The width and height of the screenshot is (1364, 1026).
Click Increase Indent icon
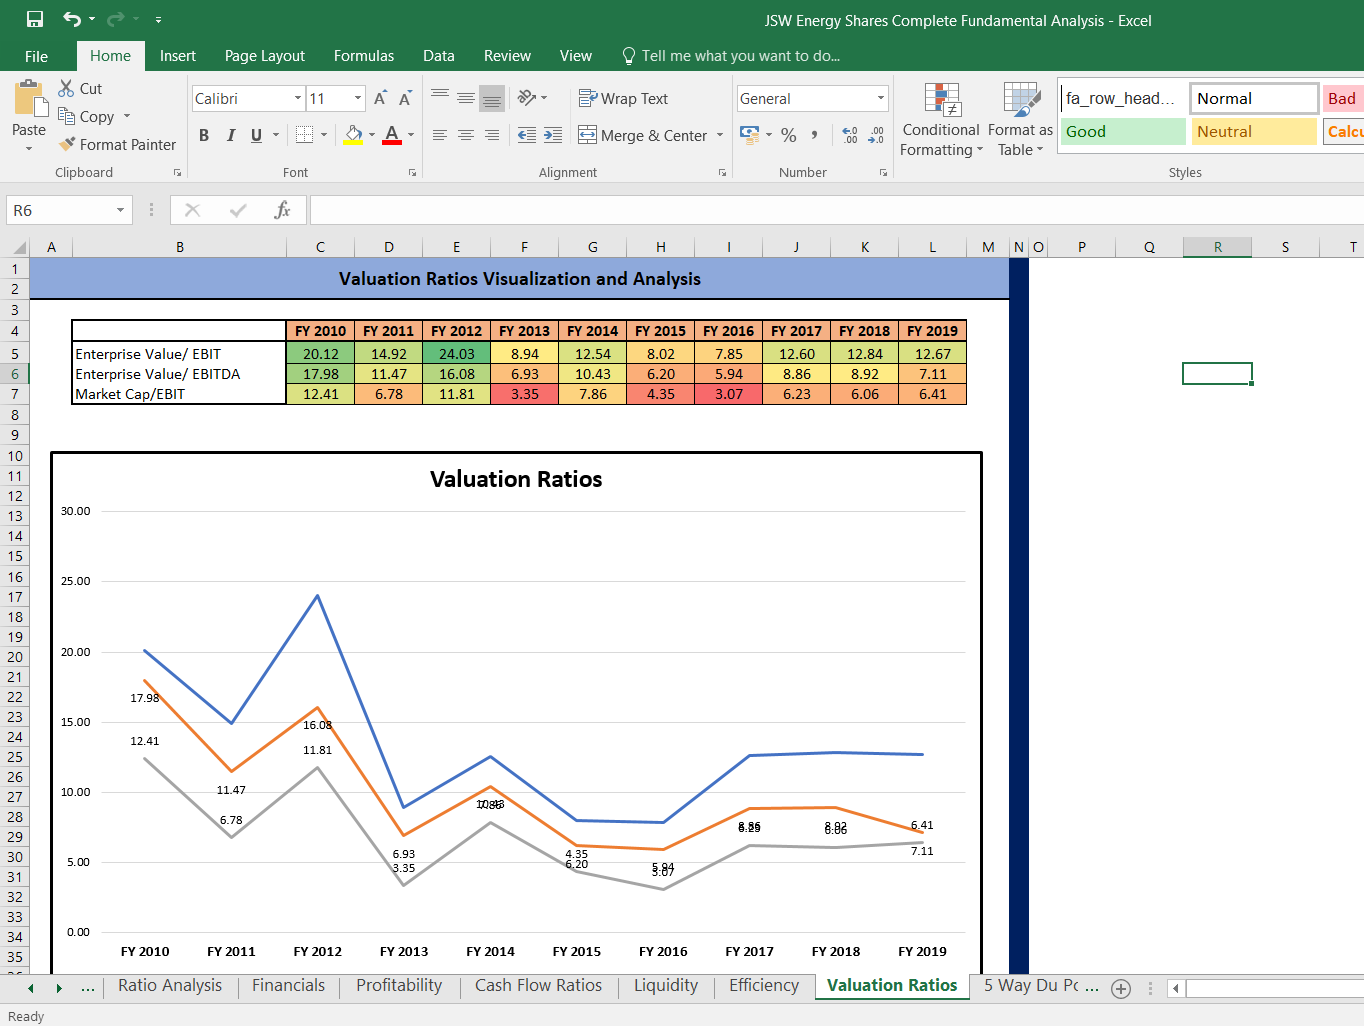tap(553, 135)
